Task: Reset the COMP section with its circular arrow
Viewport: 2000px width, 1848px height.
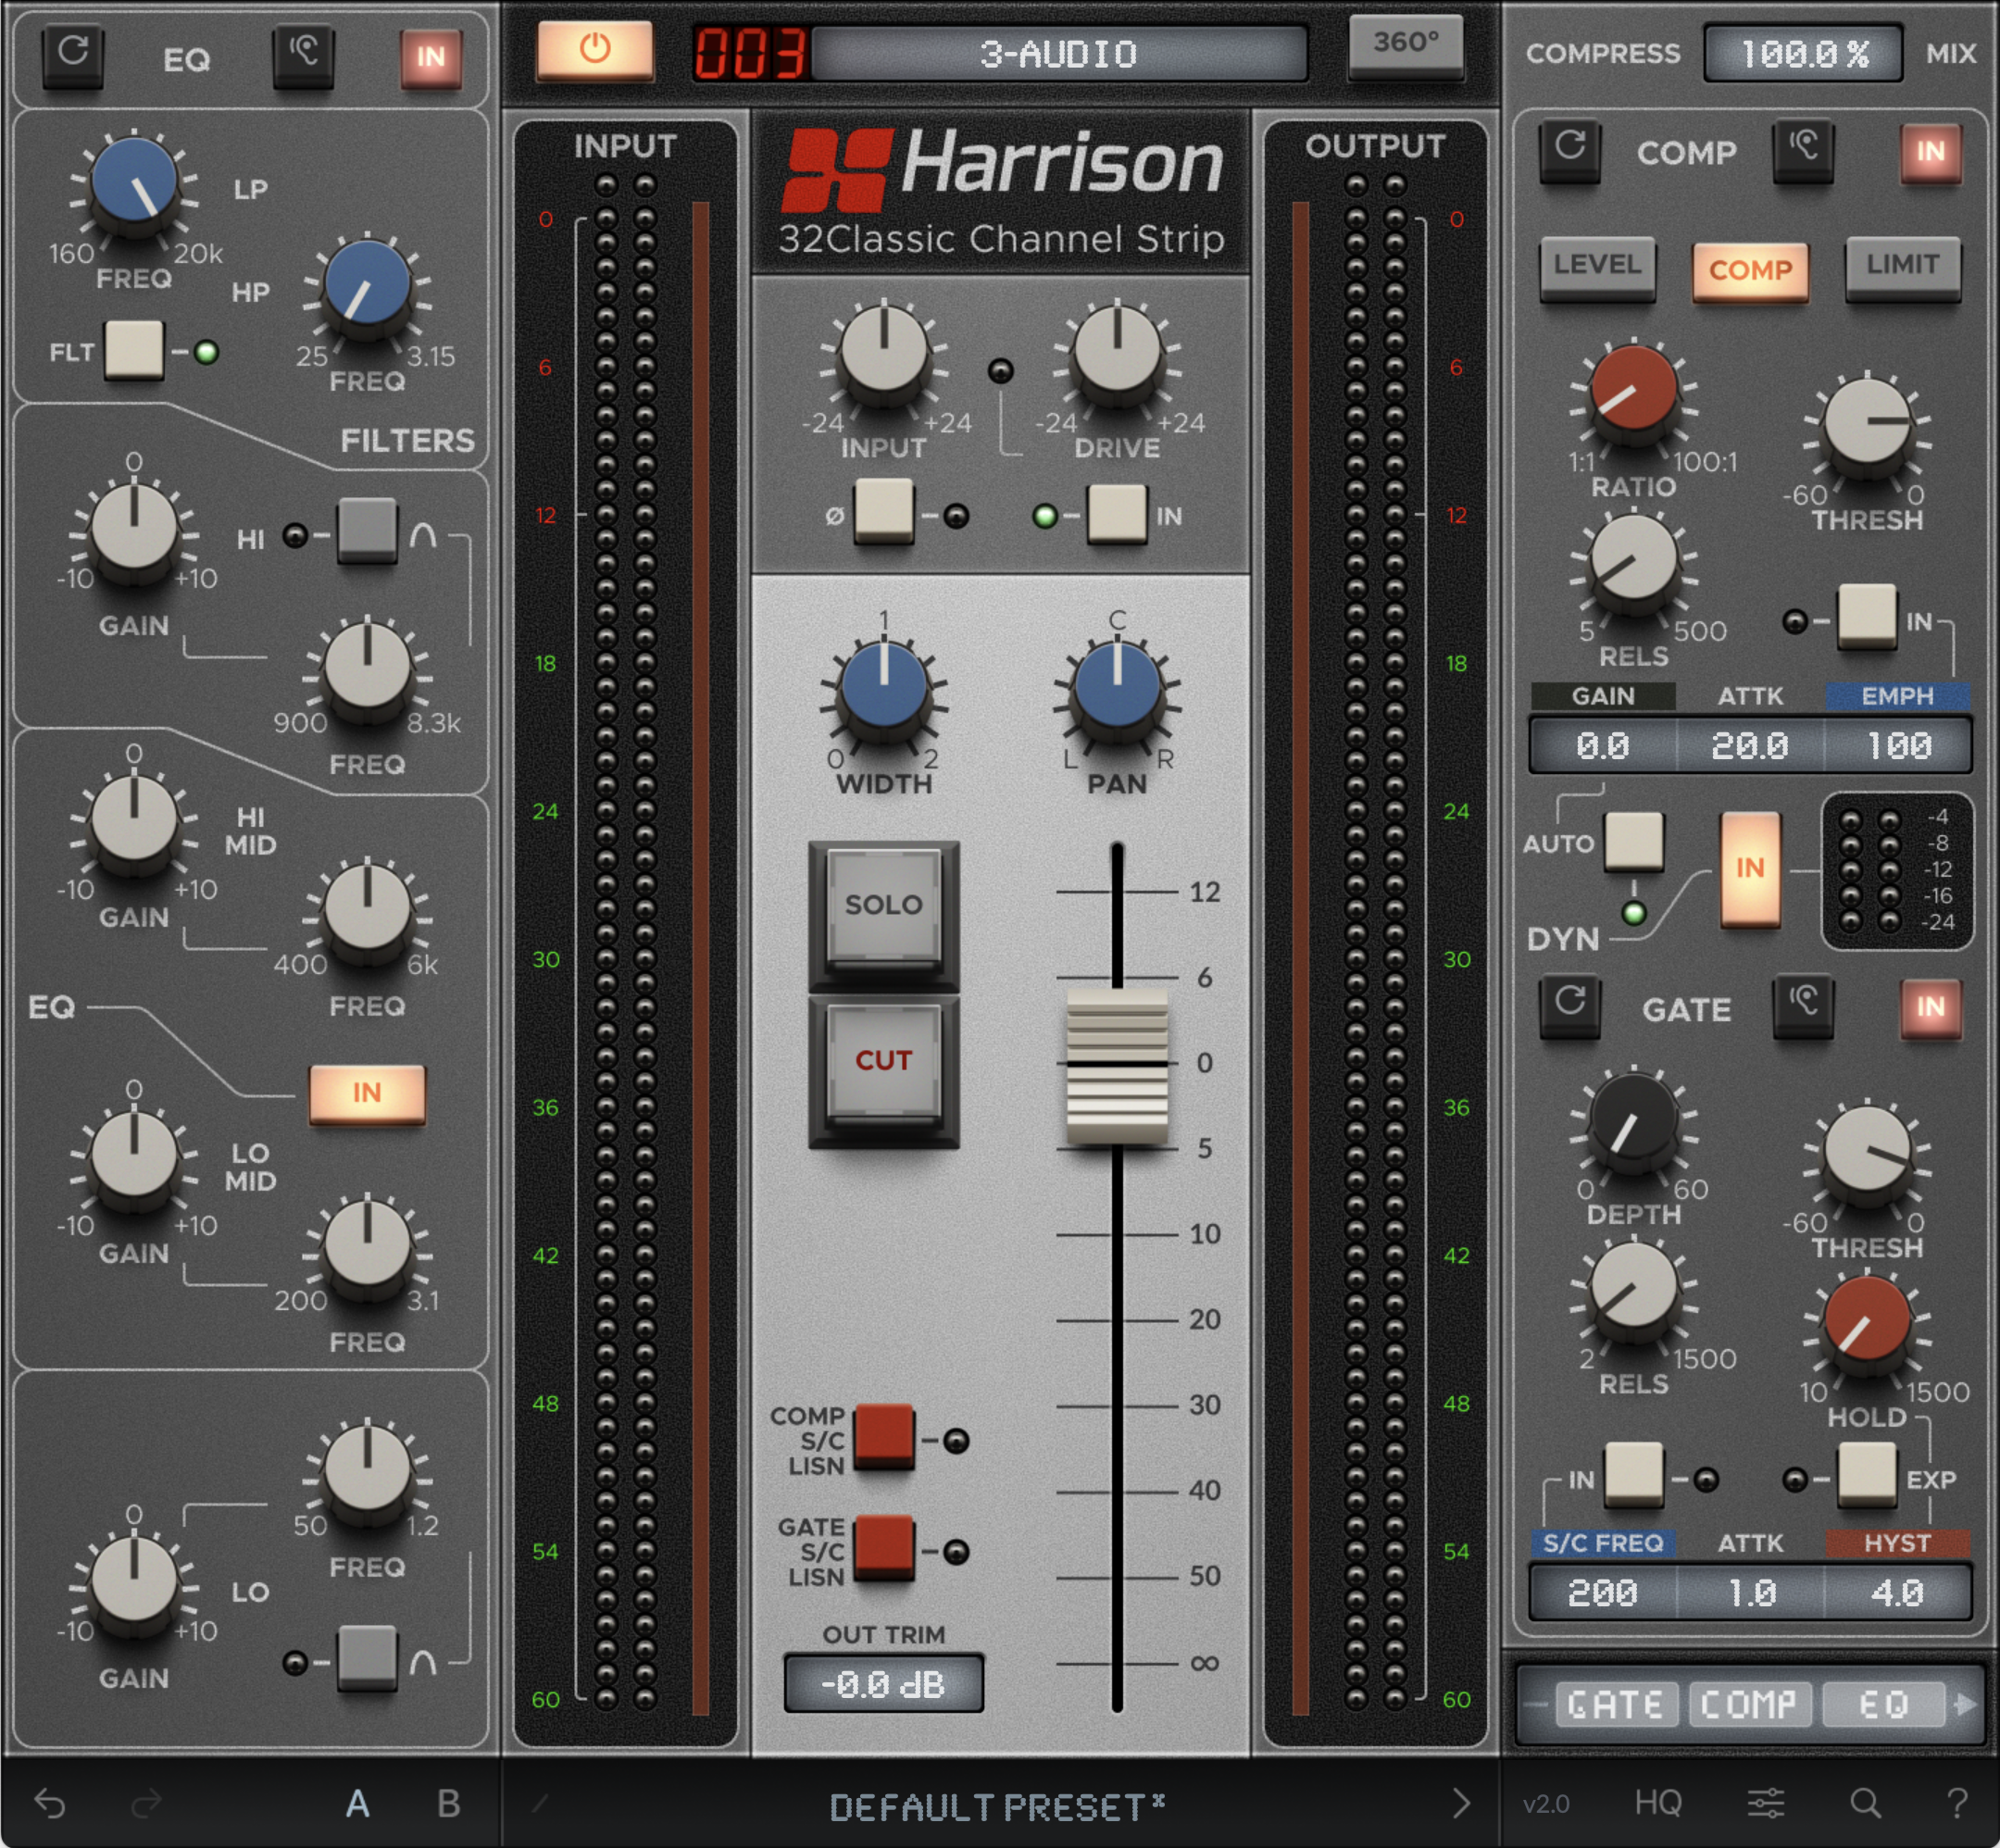Action: [1570, 150]
